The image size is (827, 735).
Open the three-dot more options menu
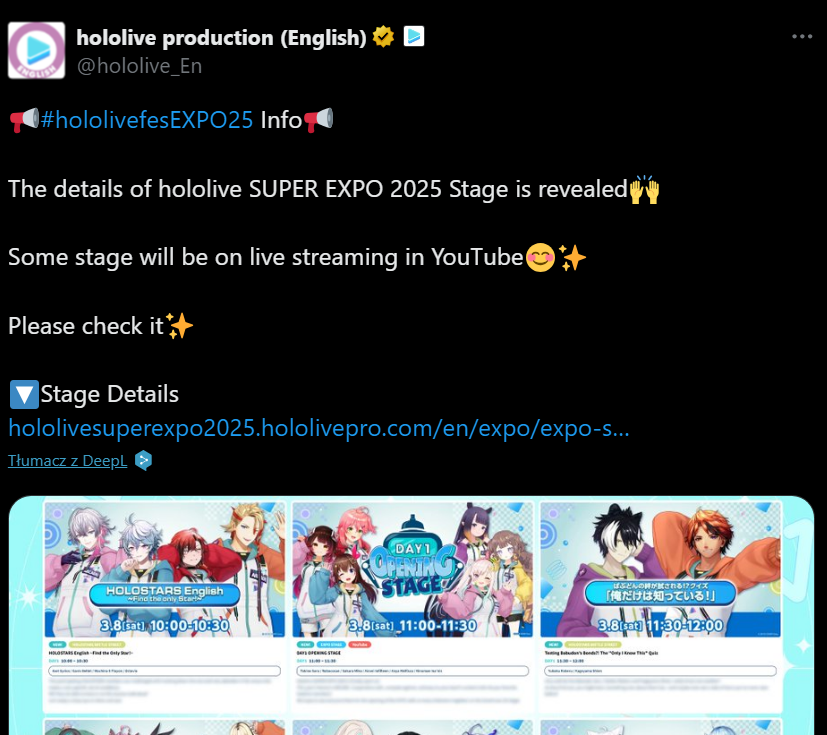802,36
